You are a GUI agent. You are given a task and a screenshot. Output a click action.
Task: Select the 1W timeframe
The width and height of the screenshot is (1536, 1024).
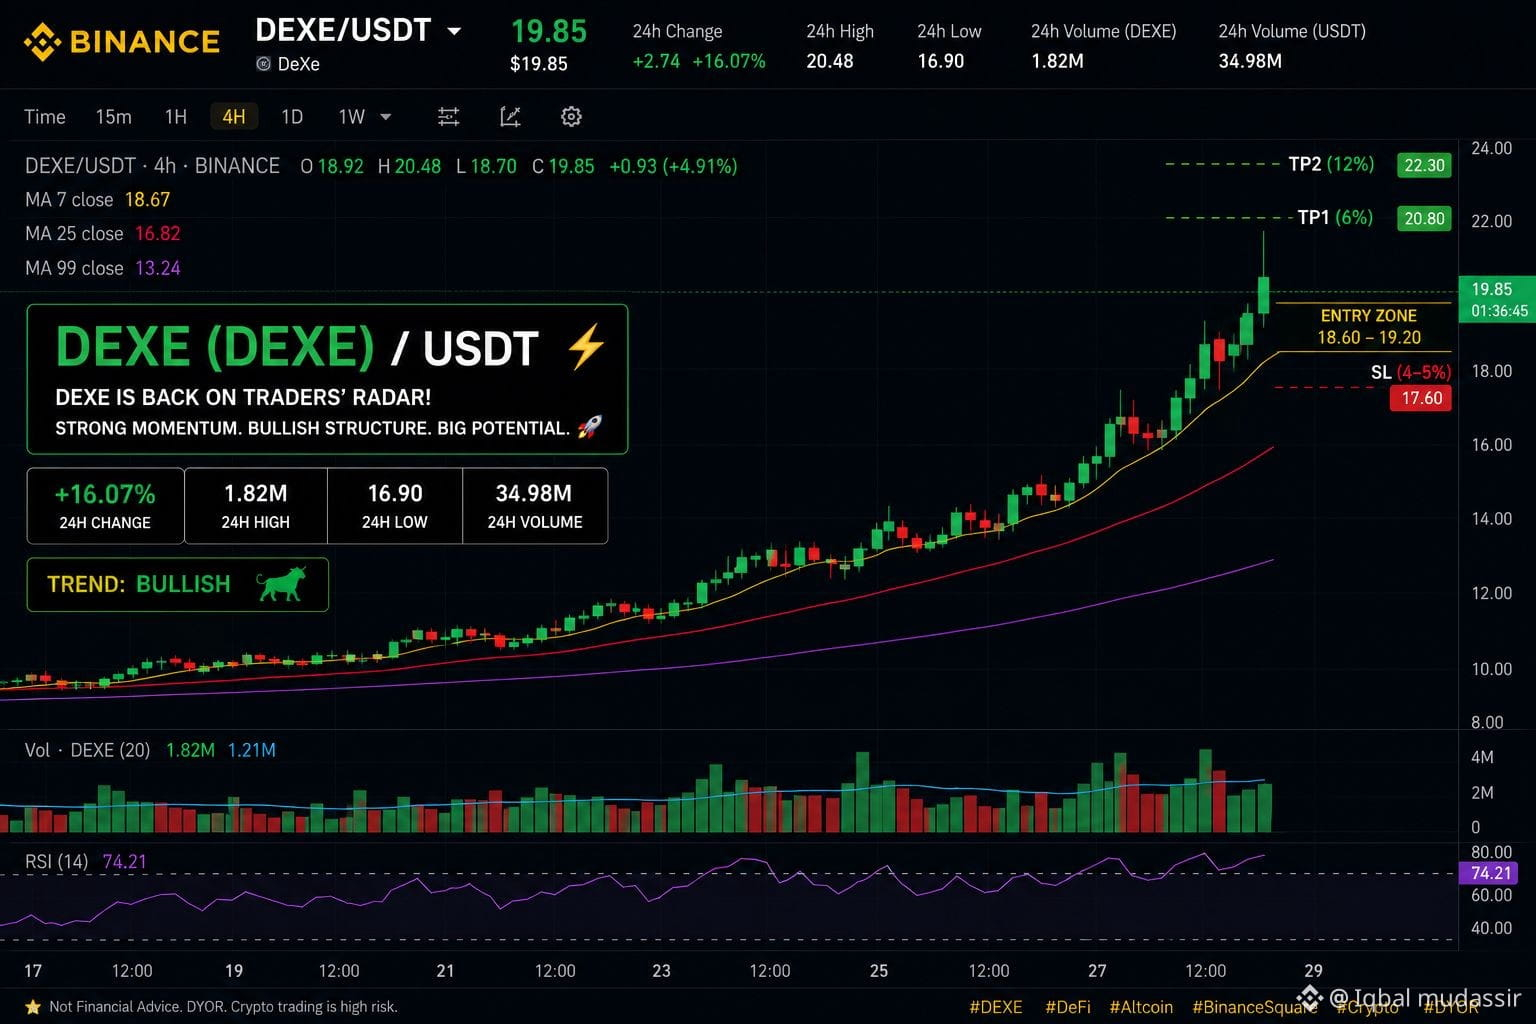351,117
